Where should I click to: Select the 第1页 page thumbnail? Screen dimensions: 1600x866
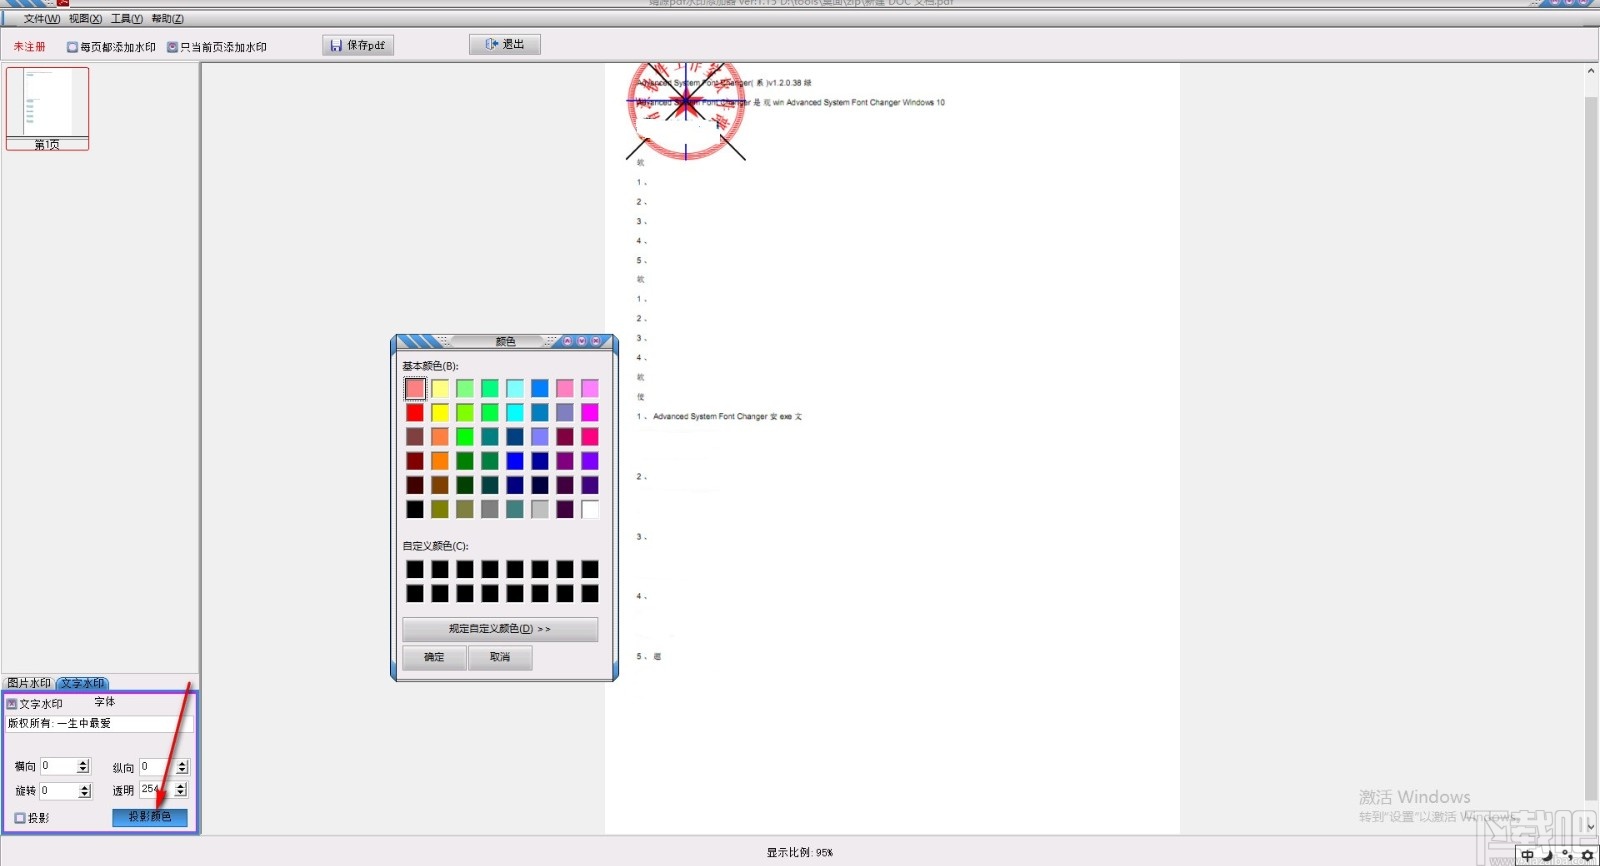(47, 109)
